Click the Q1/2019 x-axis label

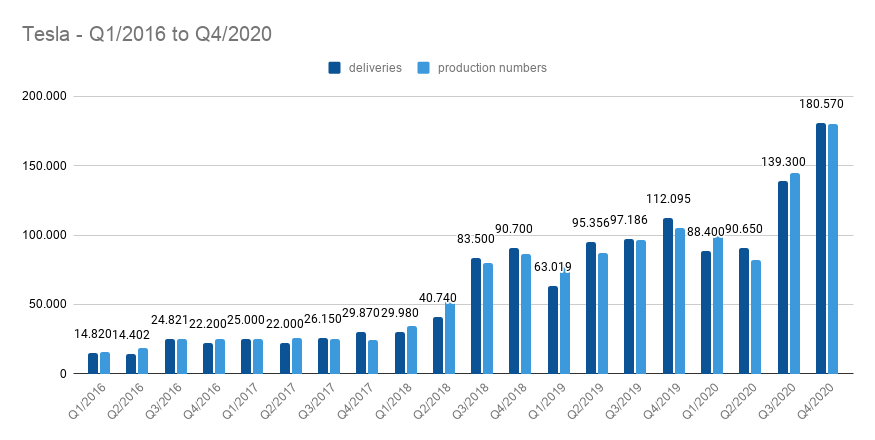[547, 400]
